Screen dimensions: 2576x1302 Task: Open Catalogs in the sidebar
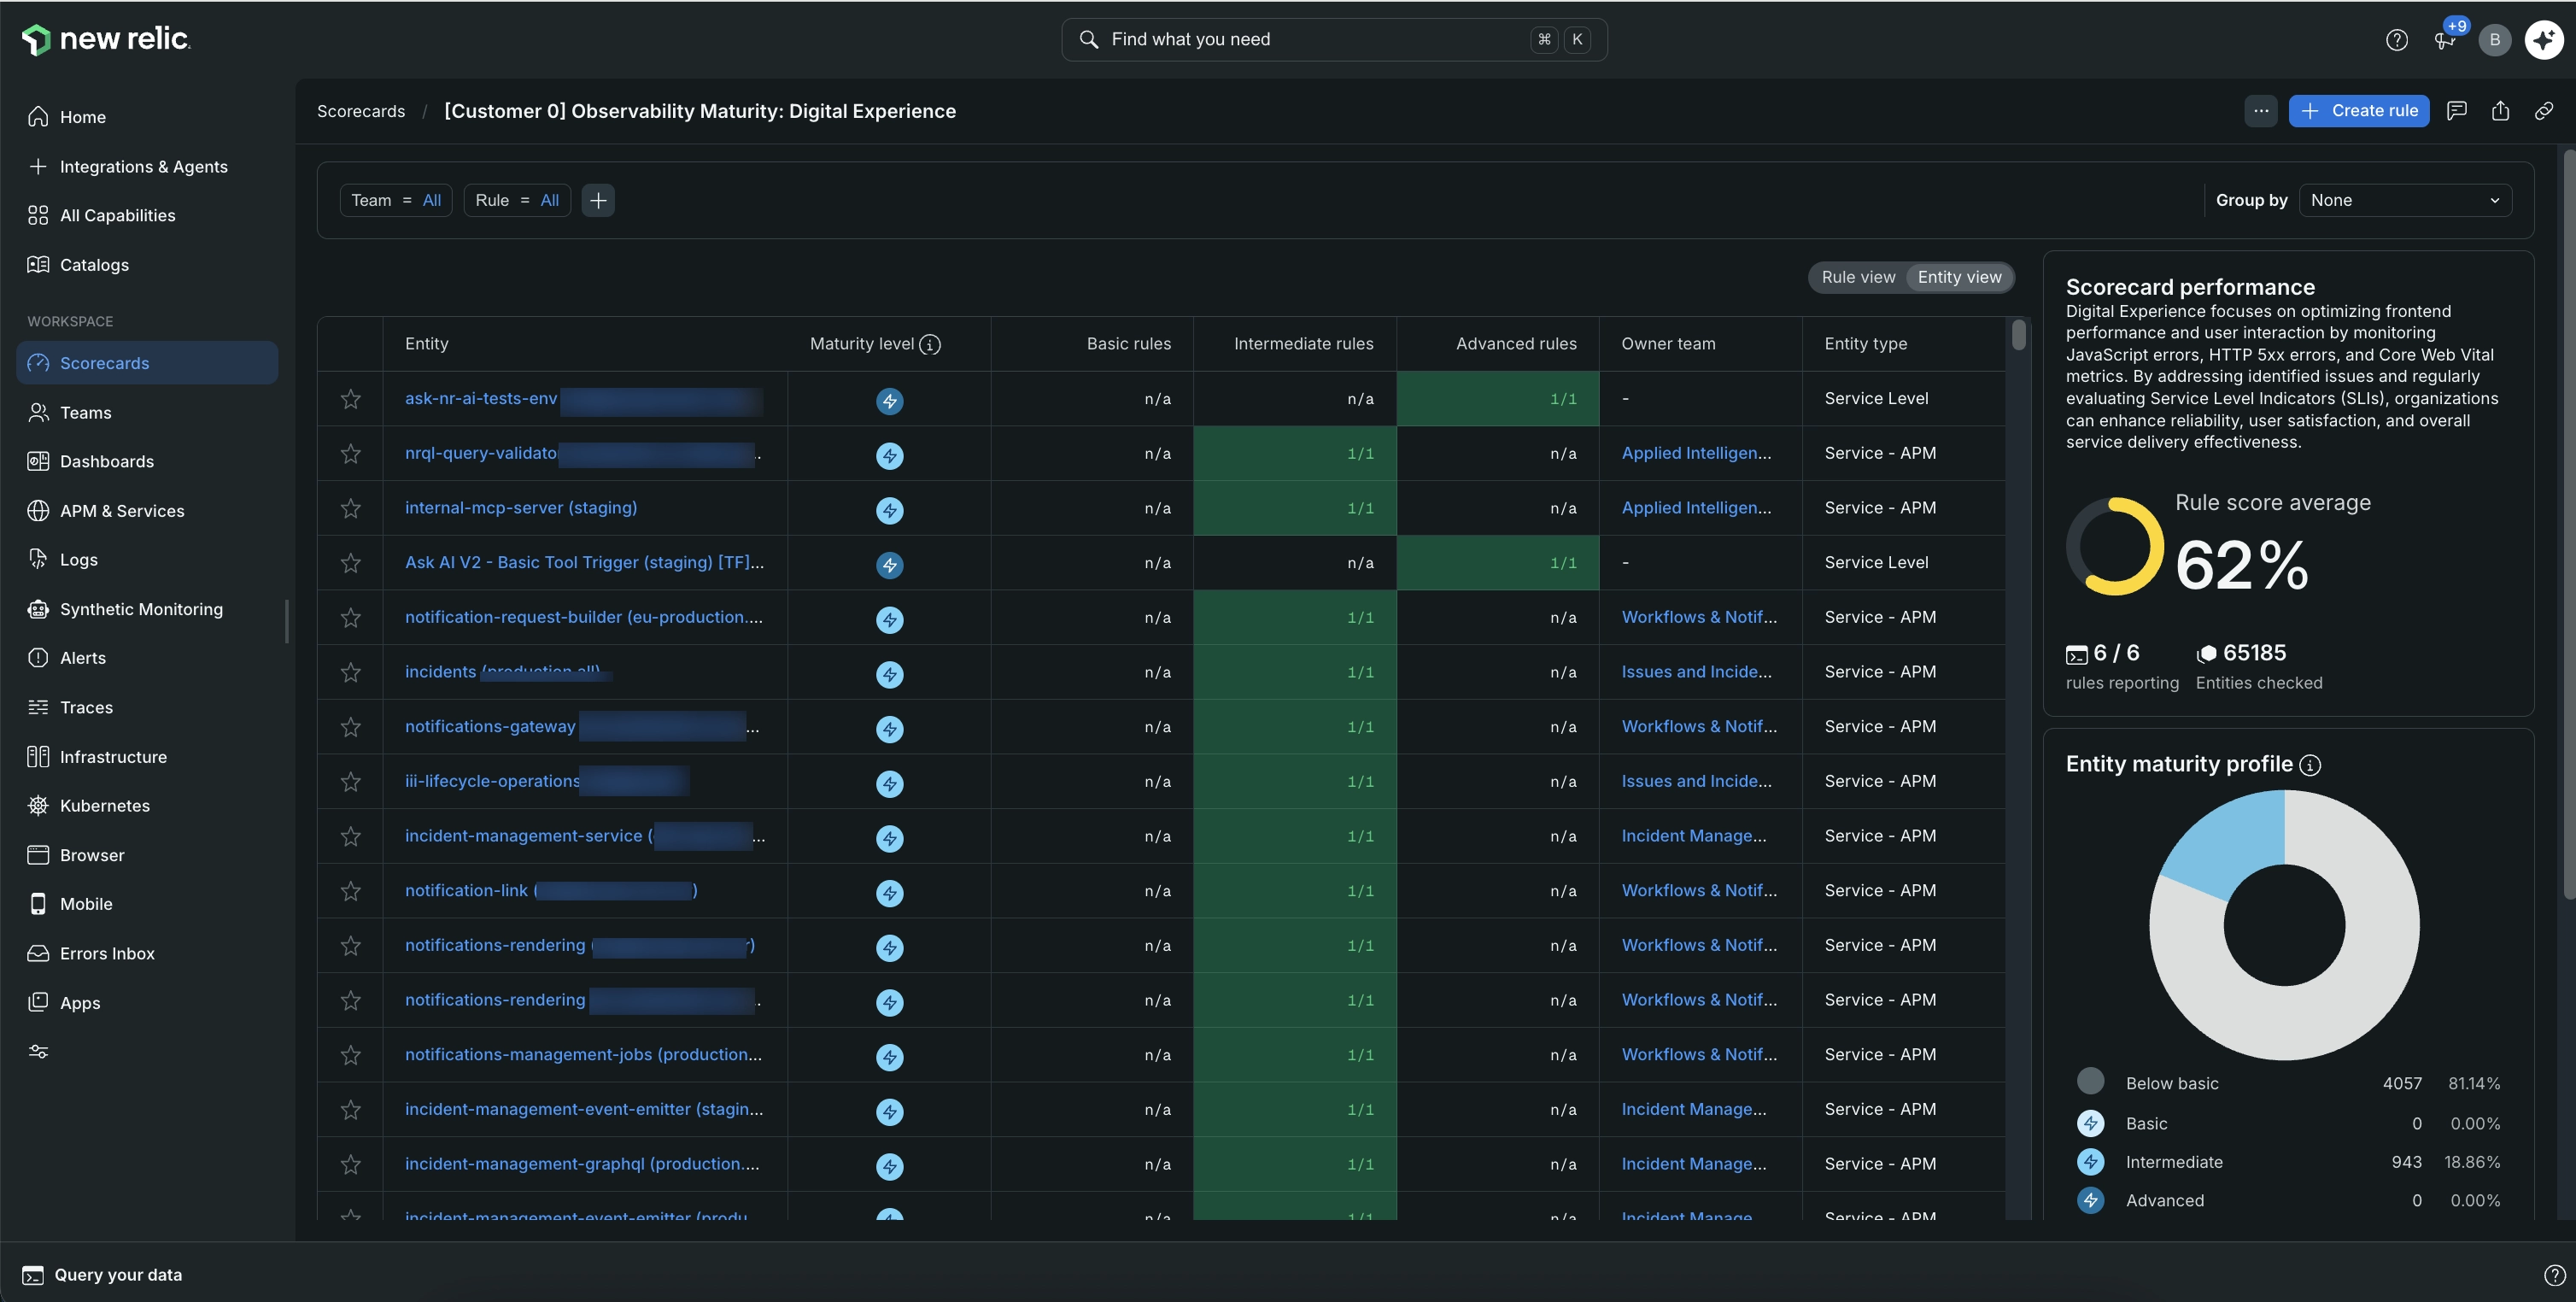pos(147,265)
